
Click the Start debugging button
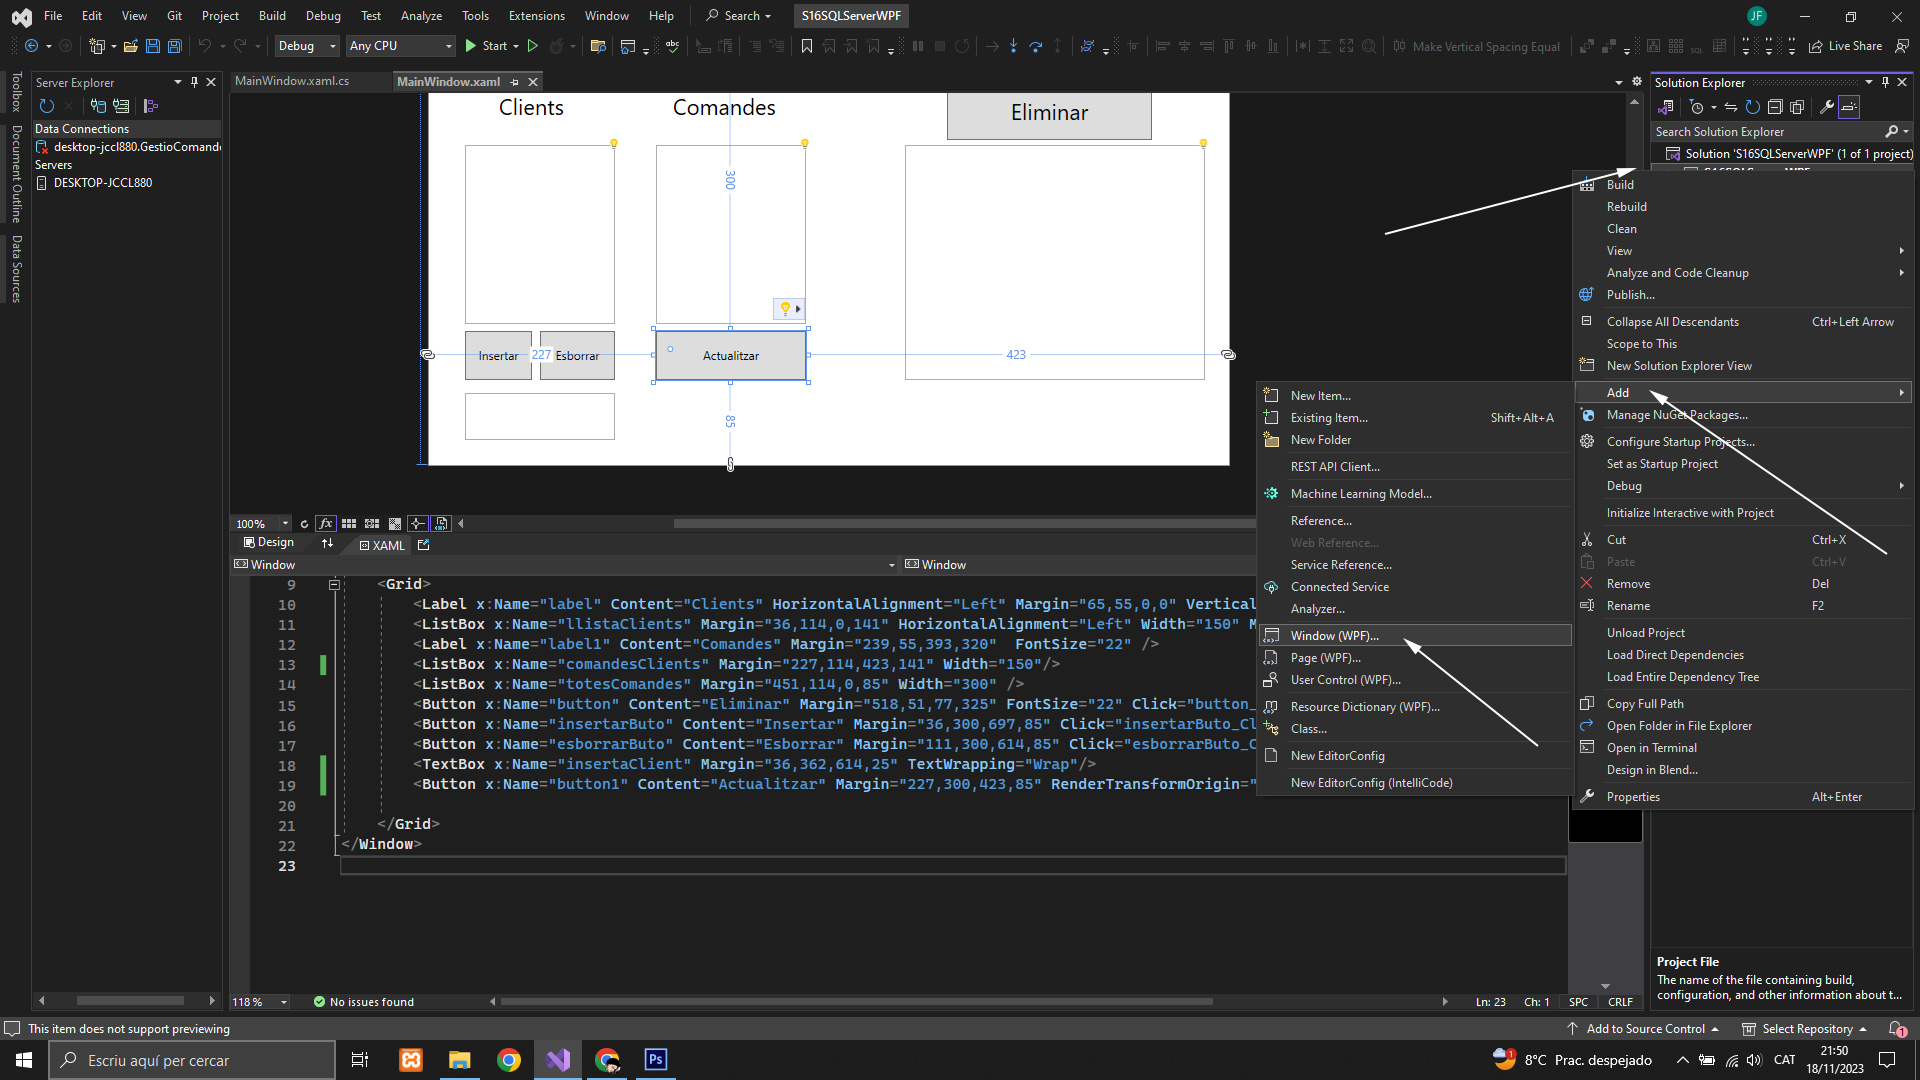click(x=486, y=46)
